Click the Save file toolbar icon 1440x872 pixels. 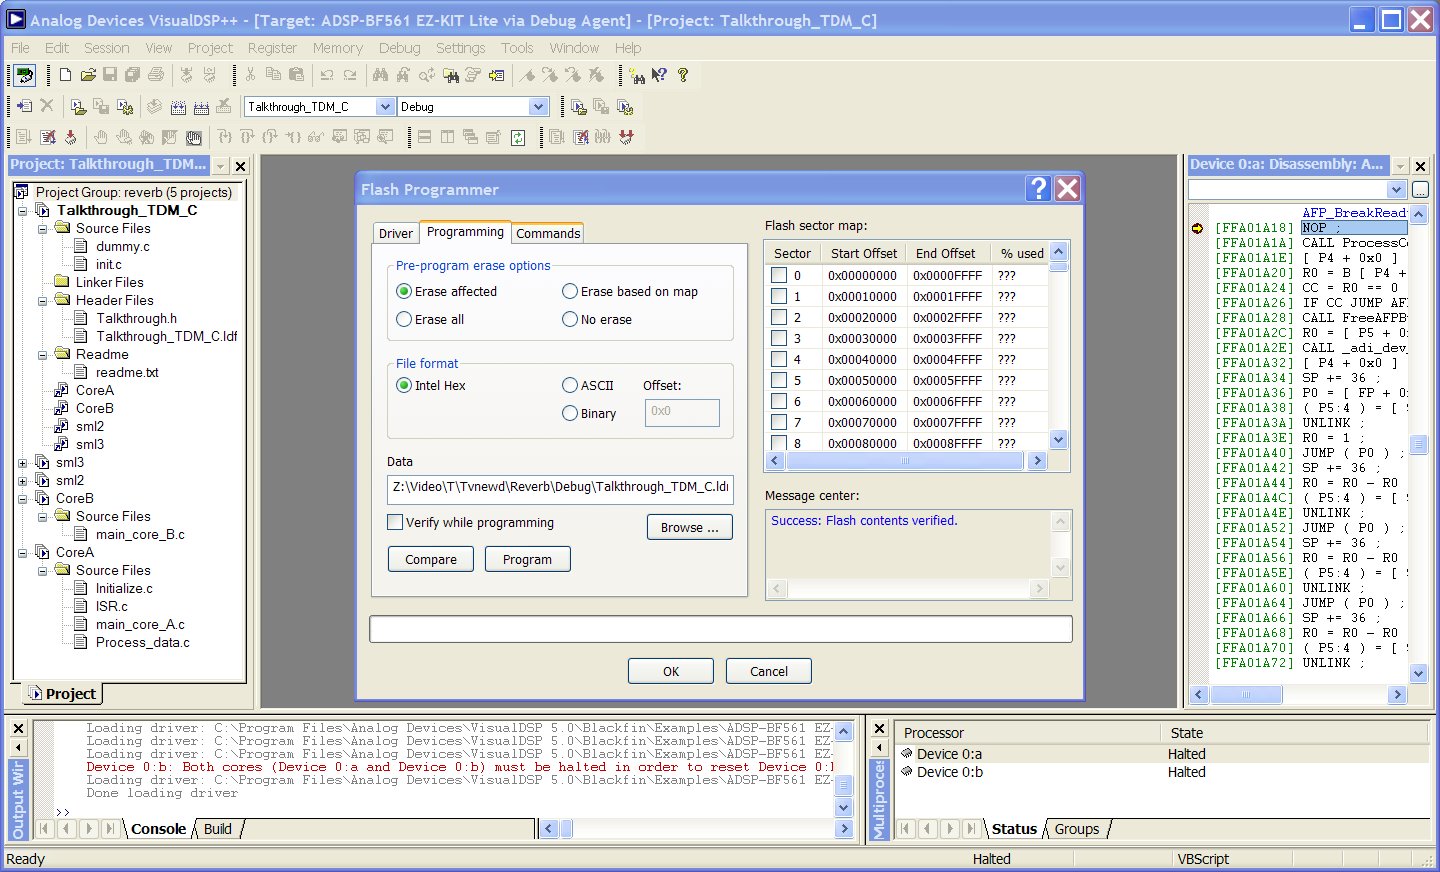[110, 75]
